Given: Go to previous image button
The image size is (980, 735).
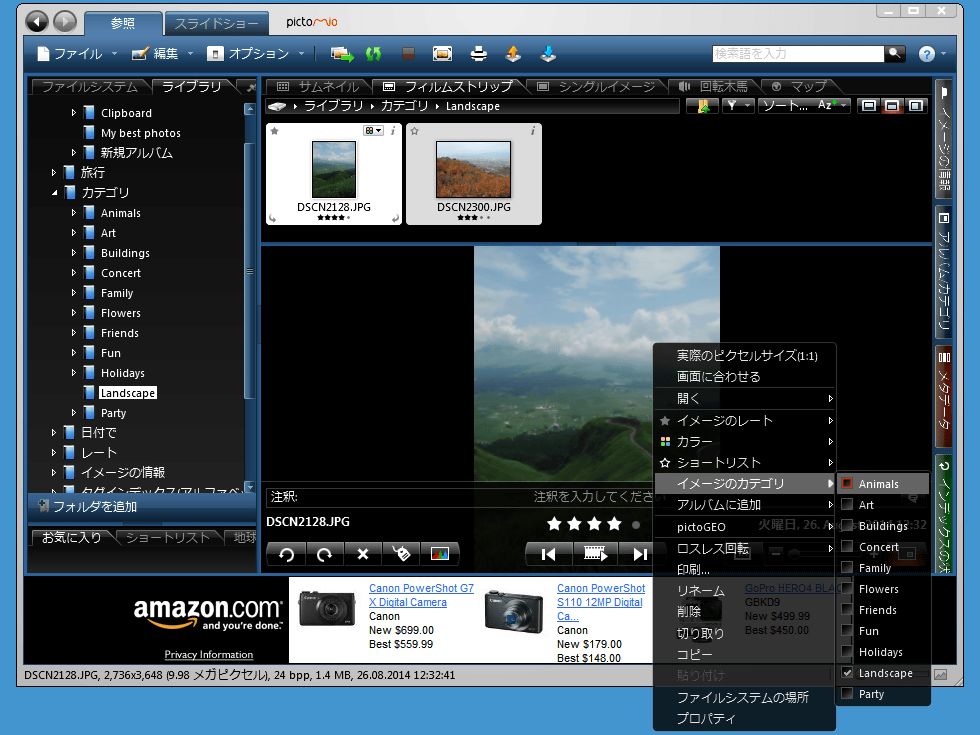Looking at the screenshot, I should tap(549, 554).
